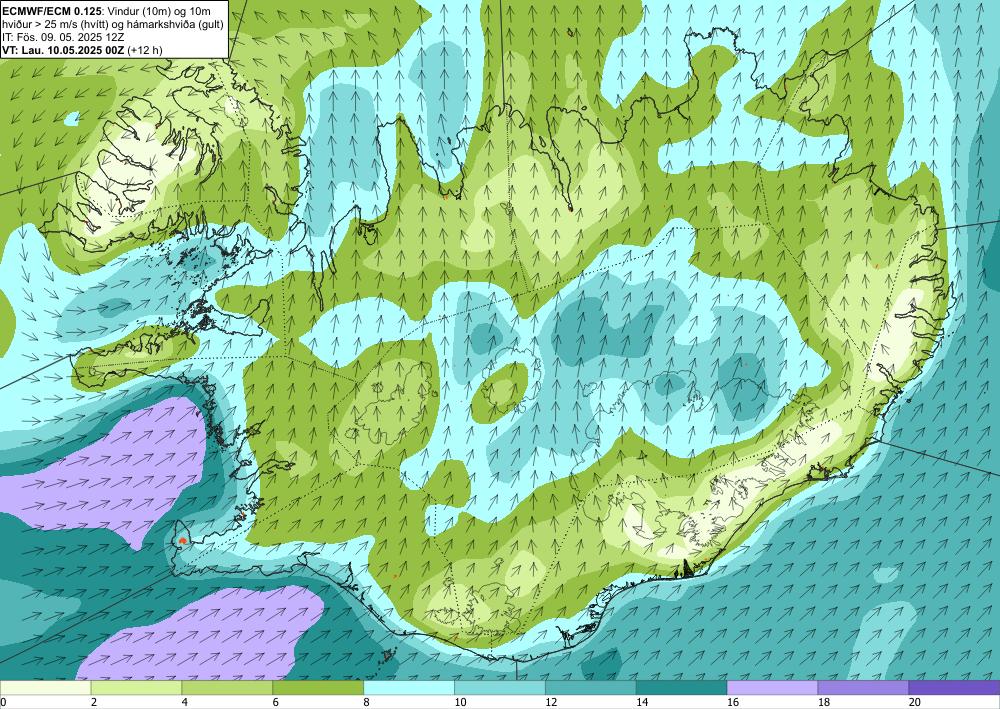Click the light green 2–4 m/s legend swatch
Screen dimensions: 1000x709
(x=136, y=688)
